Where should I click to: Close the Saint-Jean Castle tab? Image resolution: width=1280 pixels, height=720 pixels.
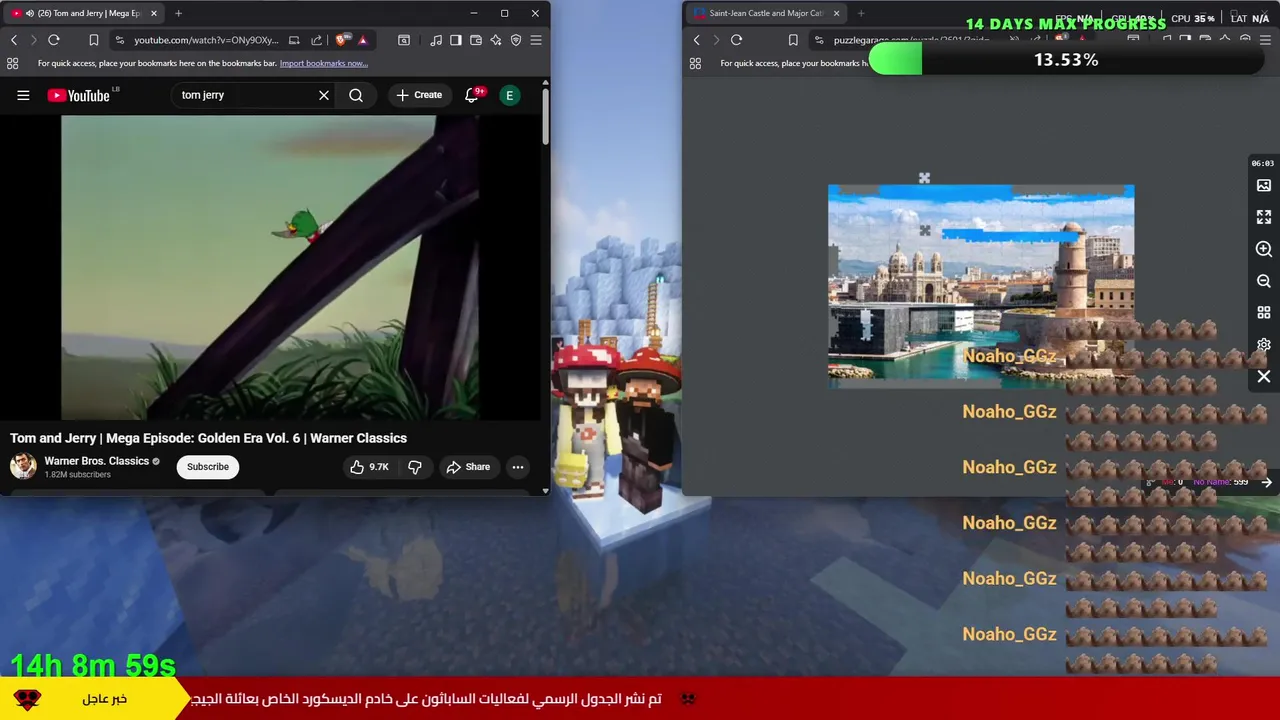(x=836, y=13)
